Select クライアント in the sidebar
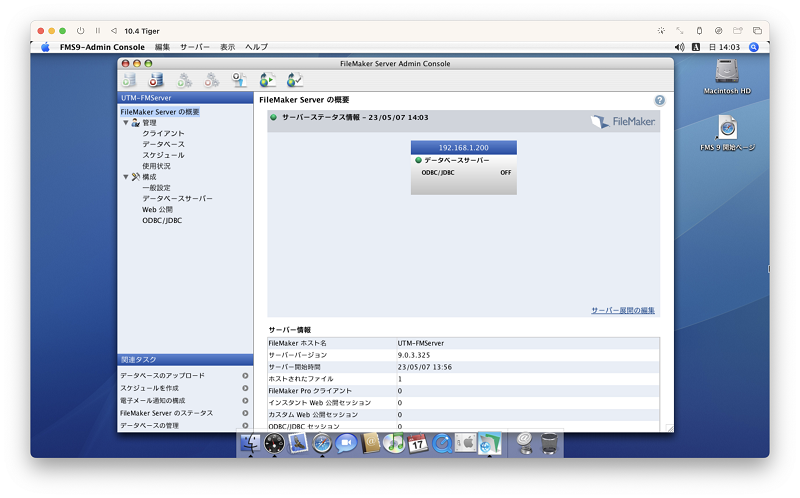This screenshot has width=800, height=498. (x=163, y=133)
